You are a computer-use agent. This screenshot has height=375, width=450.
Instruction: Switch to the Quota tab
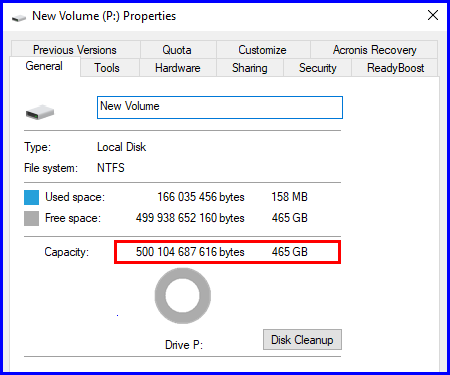click(x=178, y=50)
